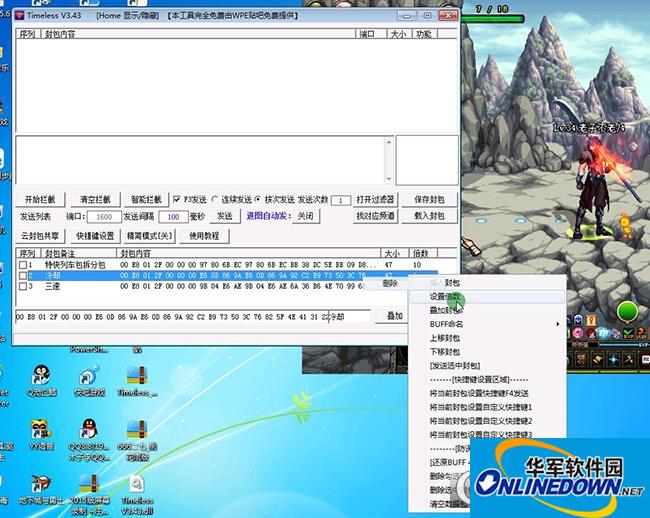Click the packet note field containing 冷却

tap(349, 317)
